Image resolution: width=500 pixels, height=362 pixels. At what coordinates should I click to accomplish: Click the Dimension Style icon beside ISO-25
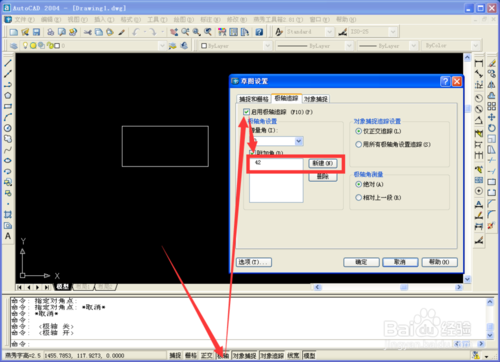342,32
